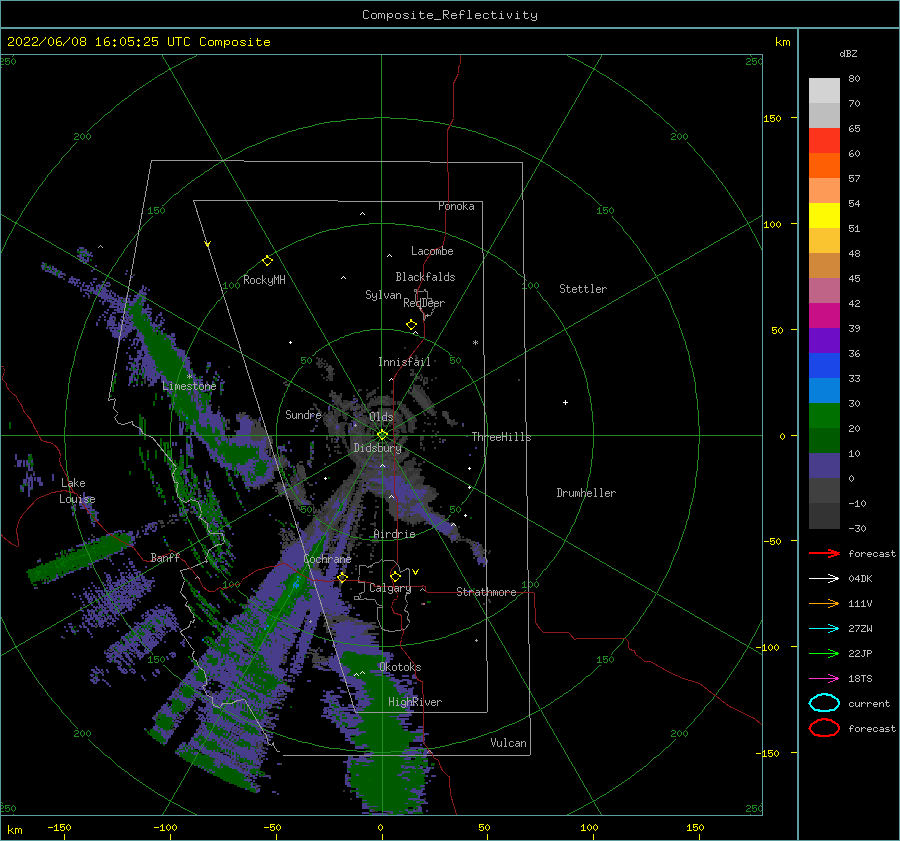Click the yellow diamond marker near RockyMH

pos(267,261)
